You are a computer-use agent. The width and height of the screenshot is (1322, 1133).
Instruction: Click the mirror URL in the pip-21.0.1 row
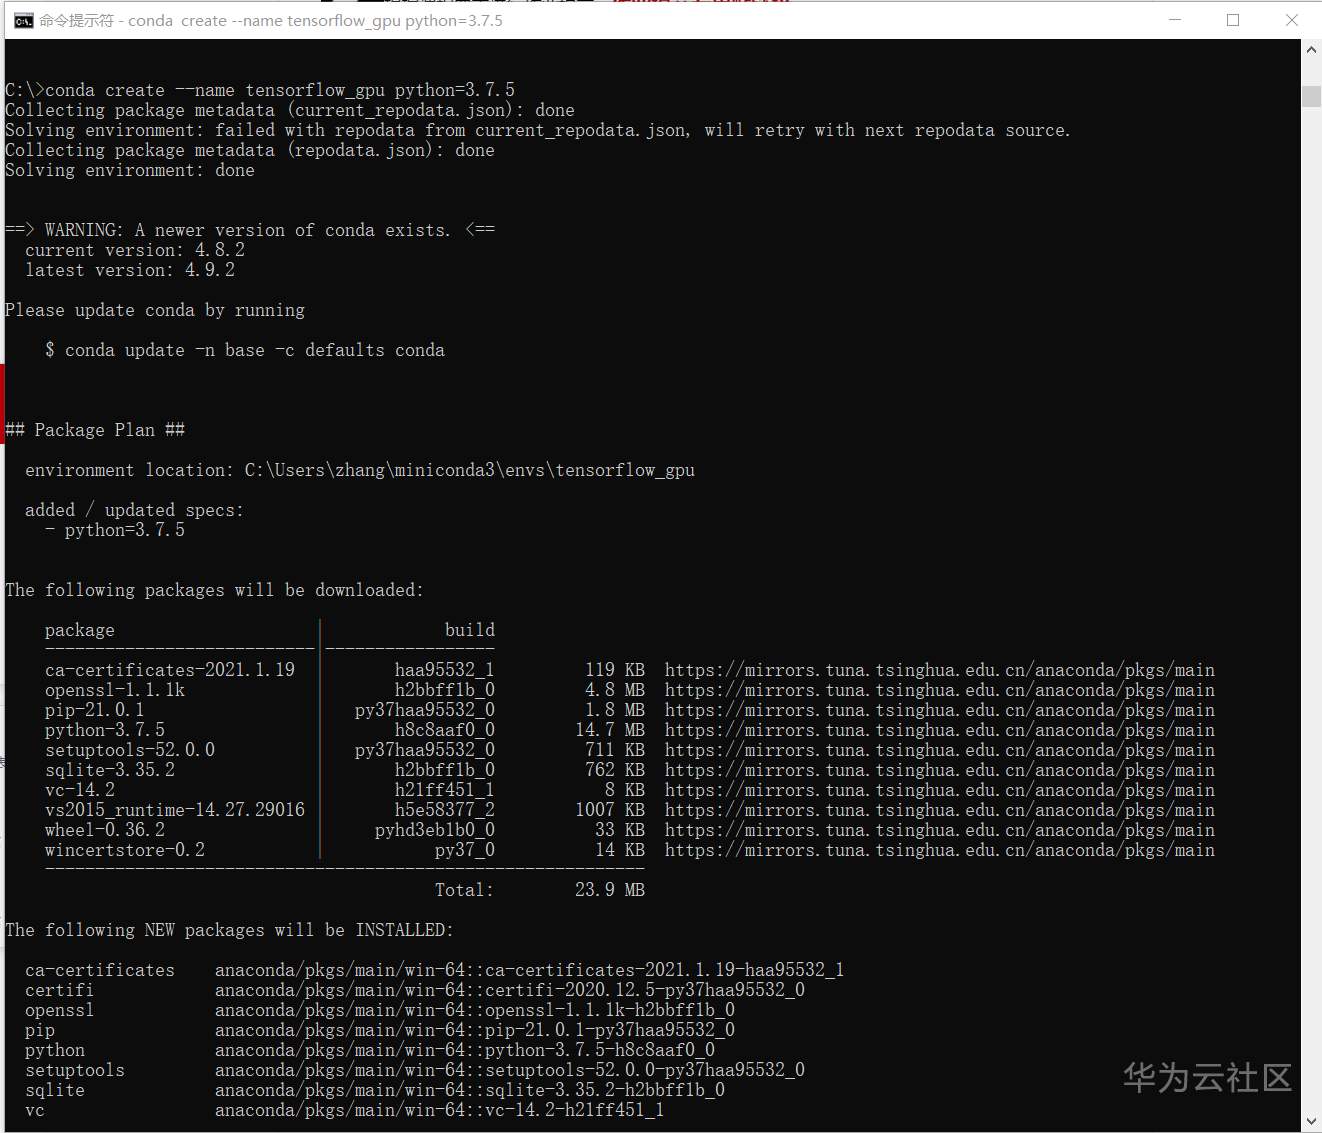pyautogui.click(x=940, y=710)
